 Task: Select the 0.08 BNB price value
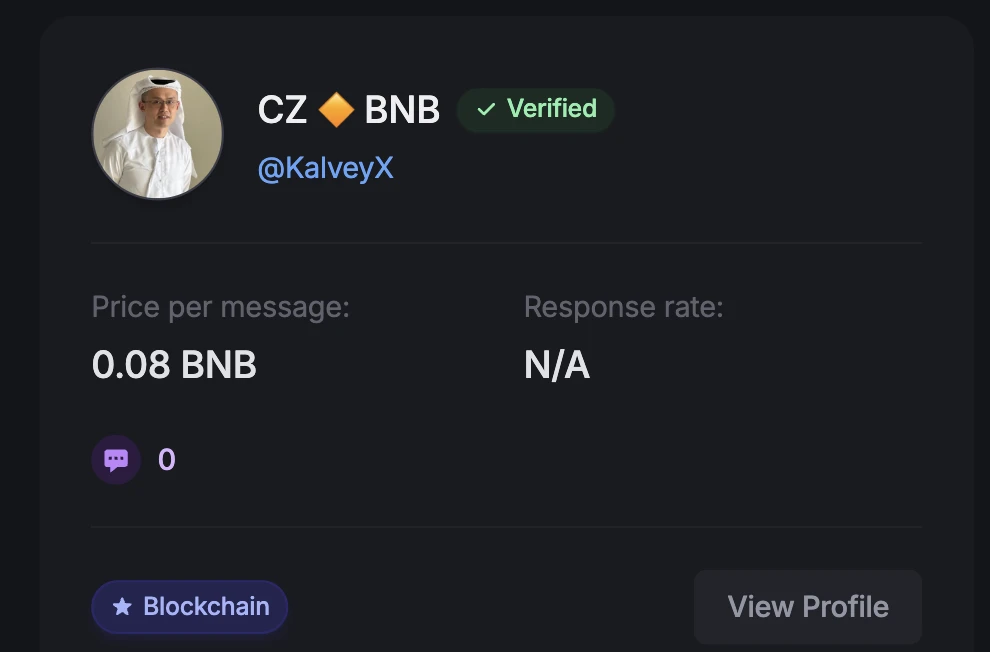coord(174,365)
